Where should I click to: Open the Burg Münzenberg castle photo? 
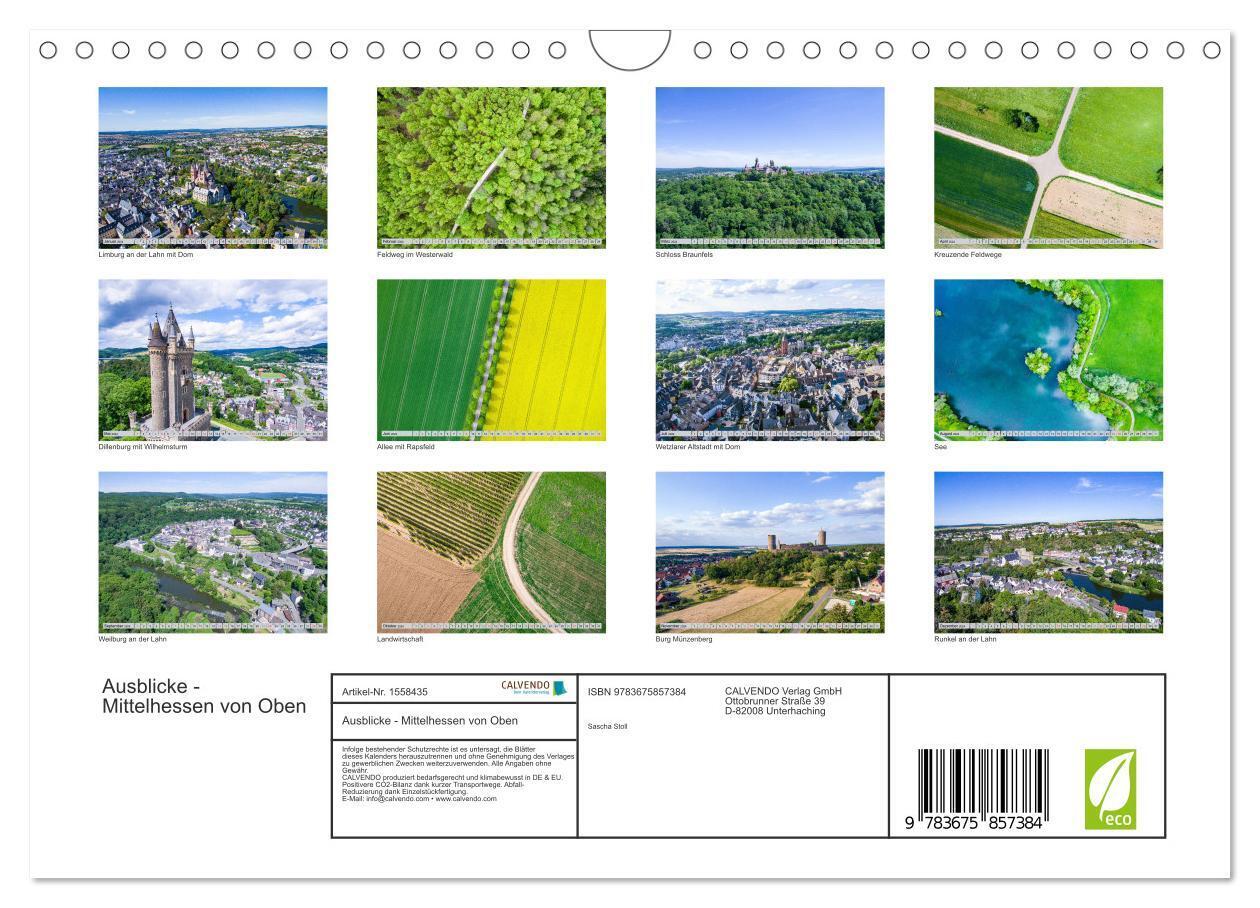770,552
